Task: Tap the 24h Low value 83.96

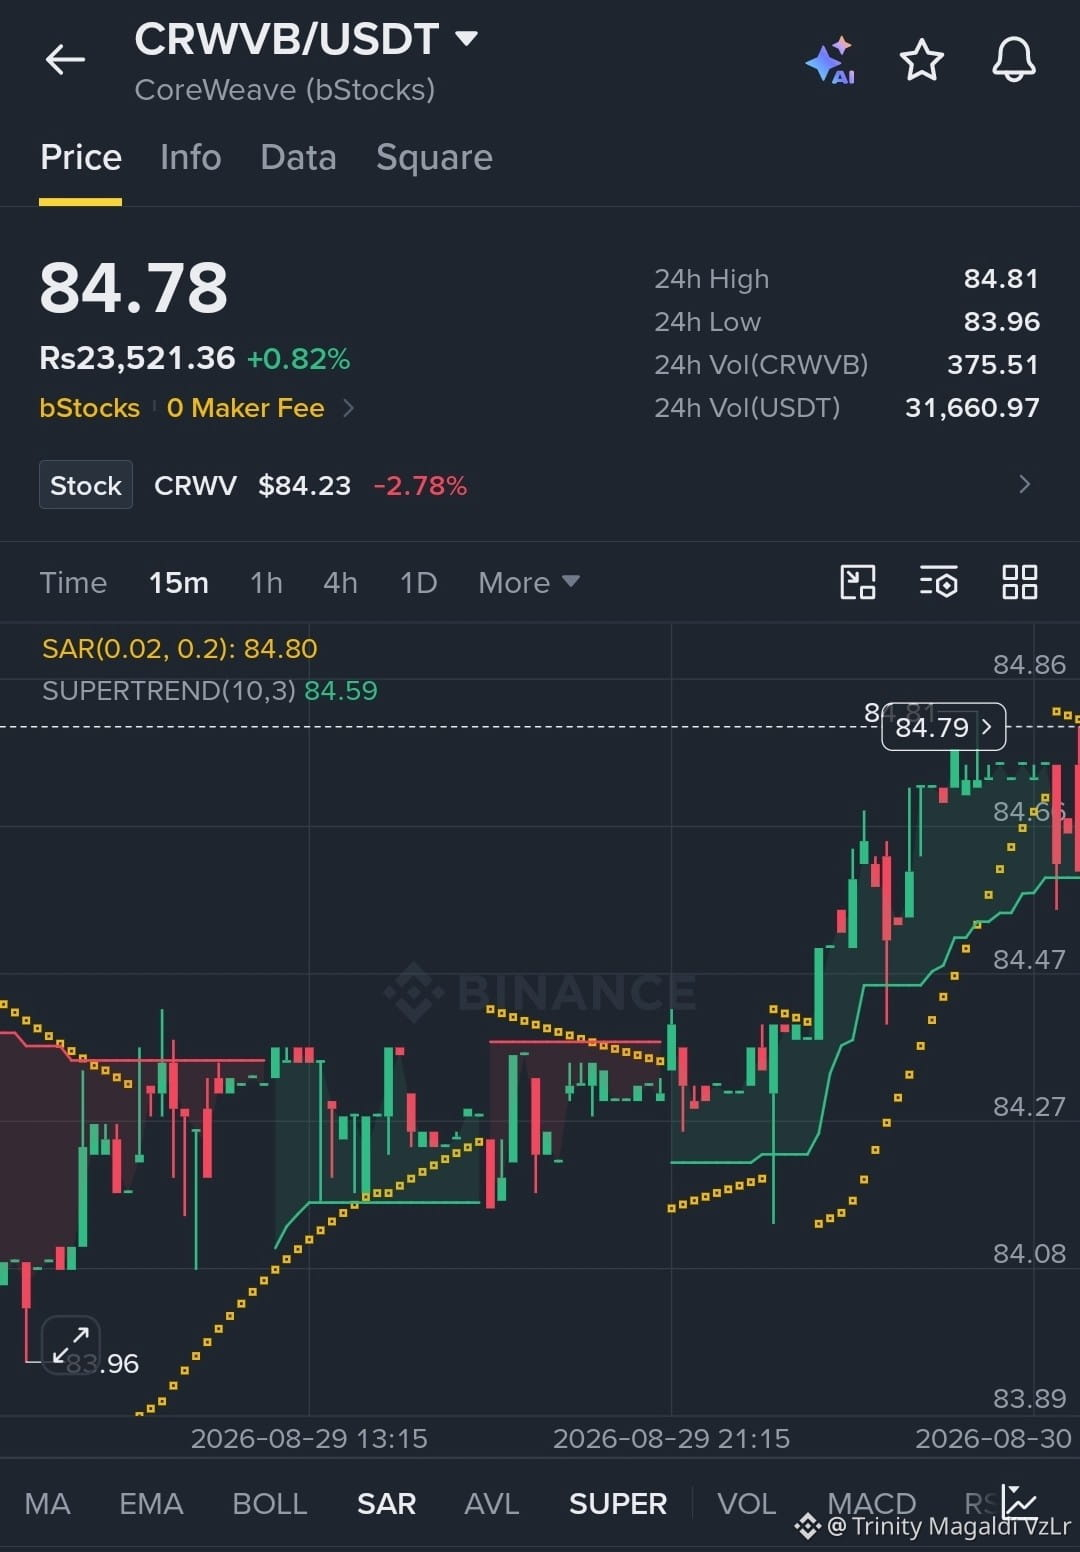Action: click(x=1001, y=322)
